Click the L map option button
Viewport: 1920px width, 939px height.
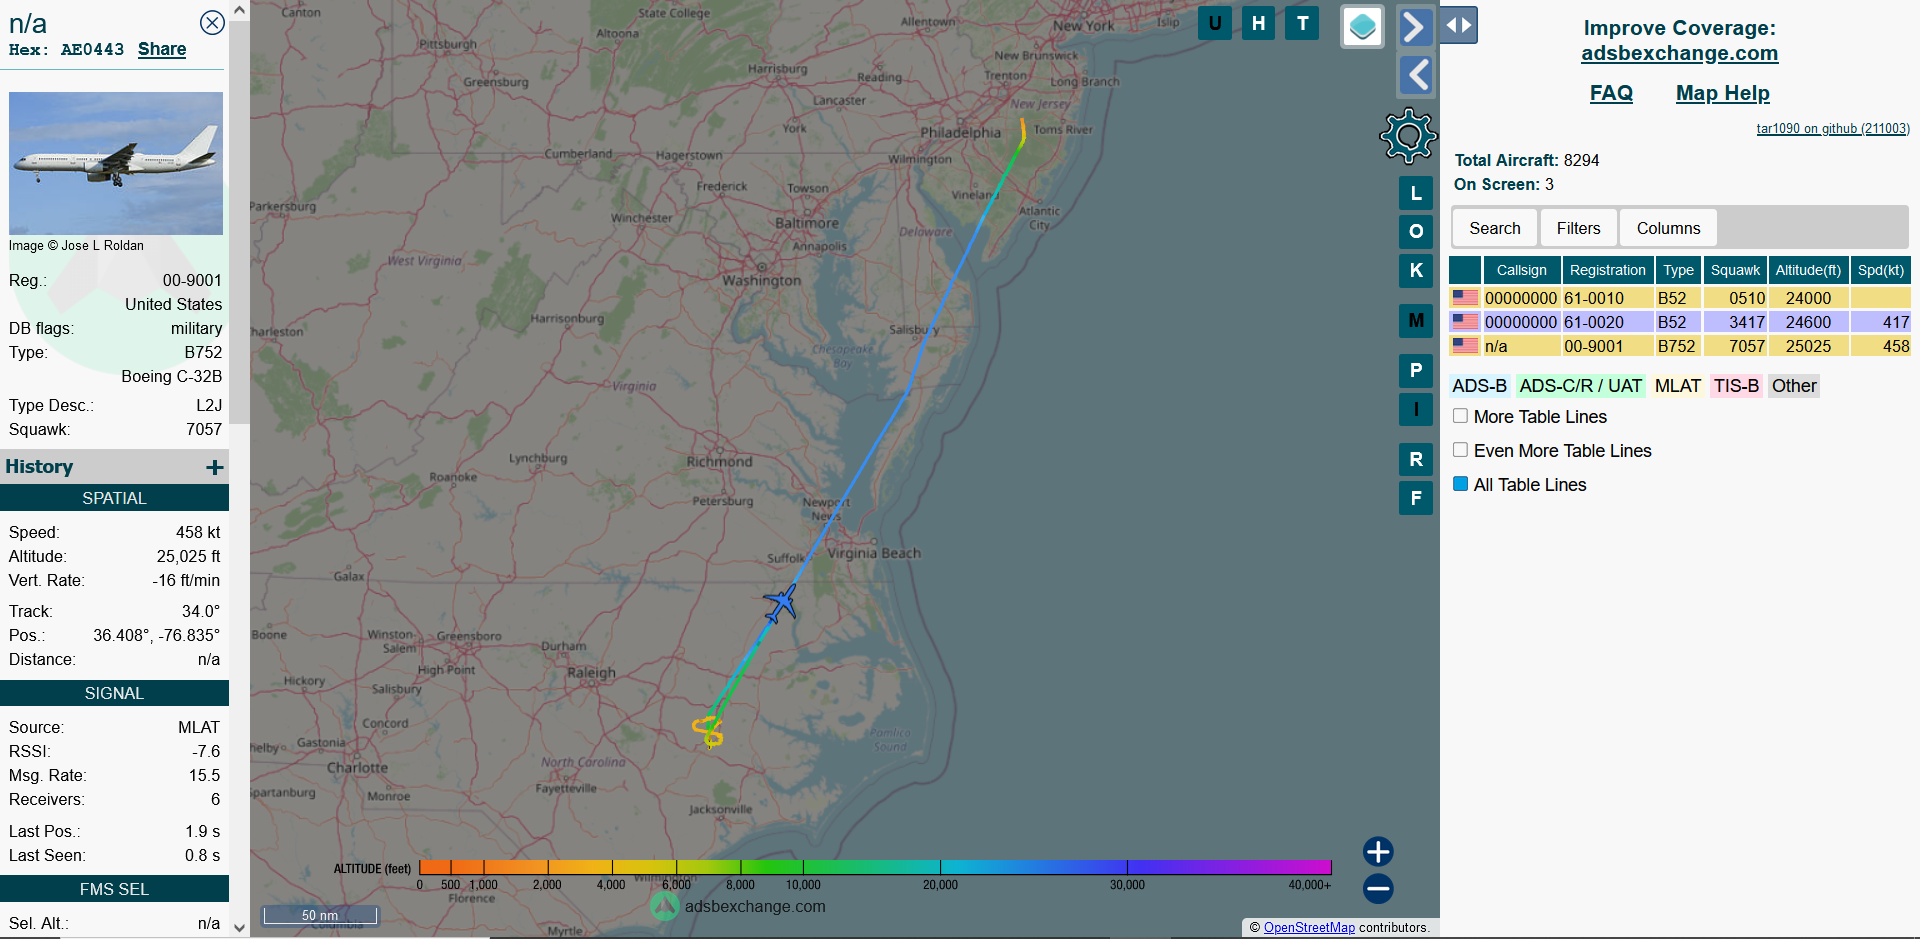click(x=1416, y=193)
